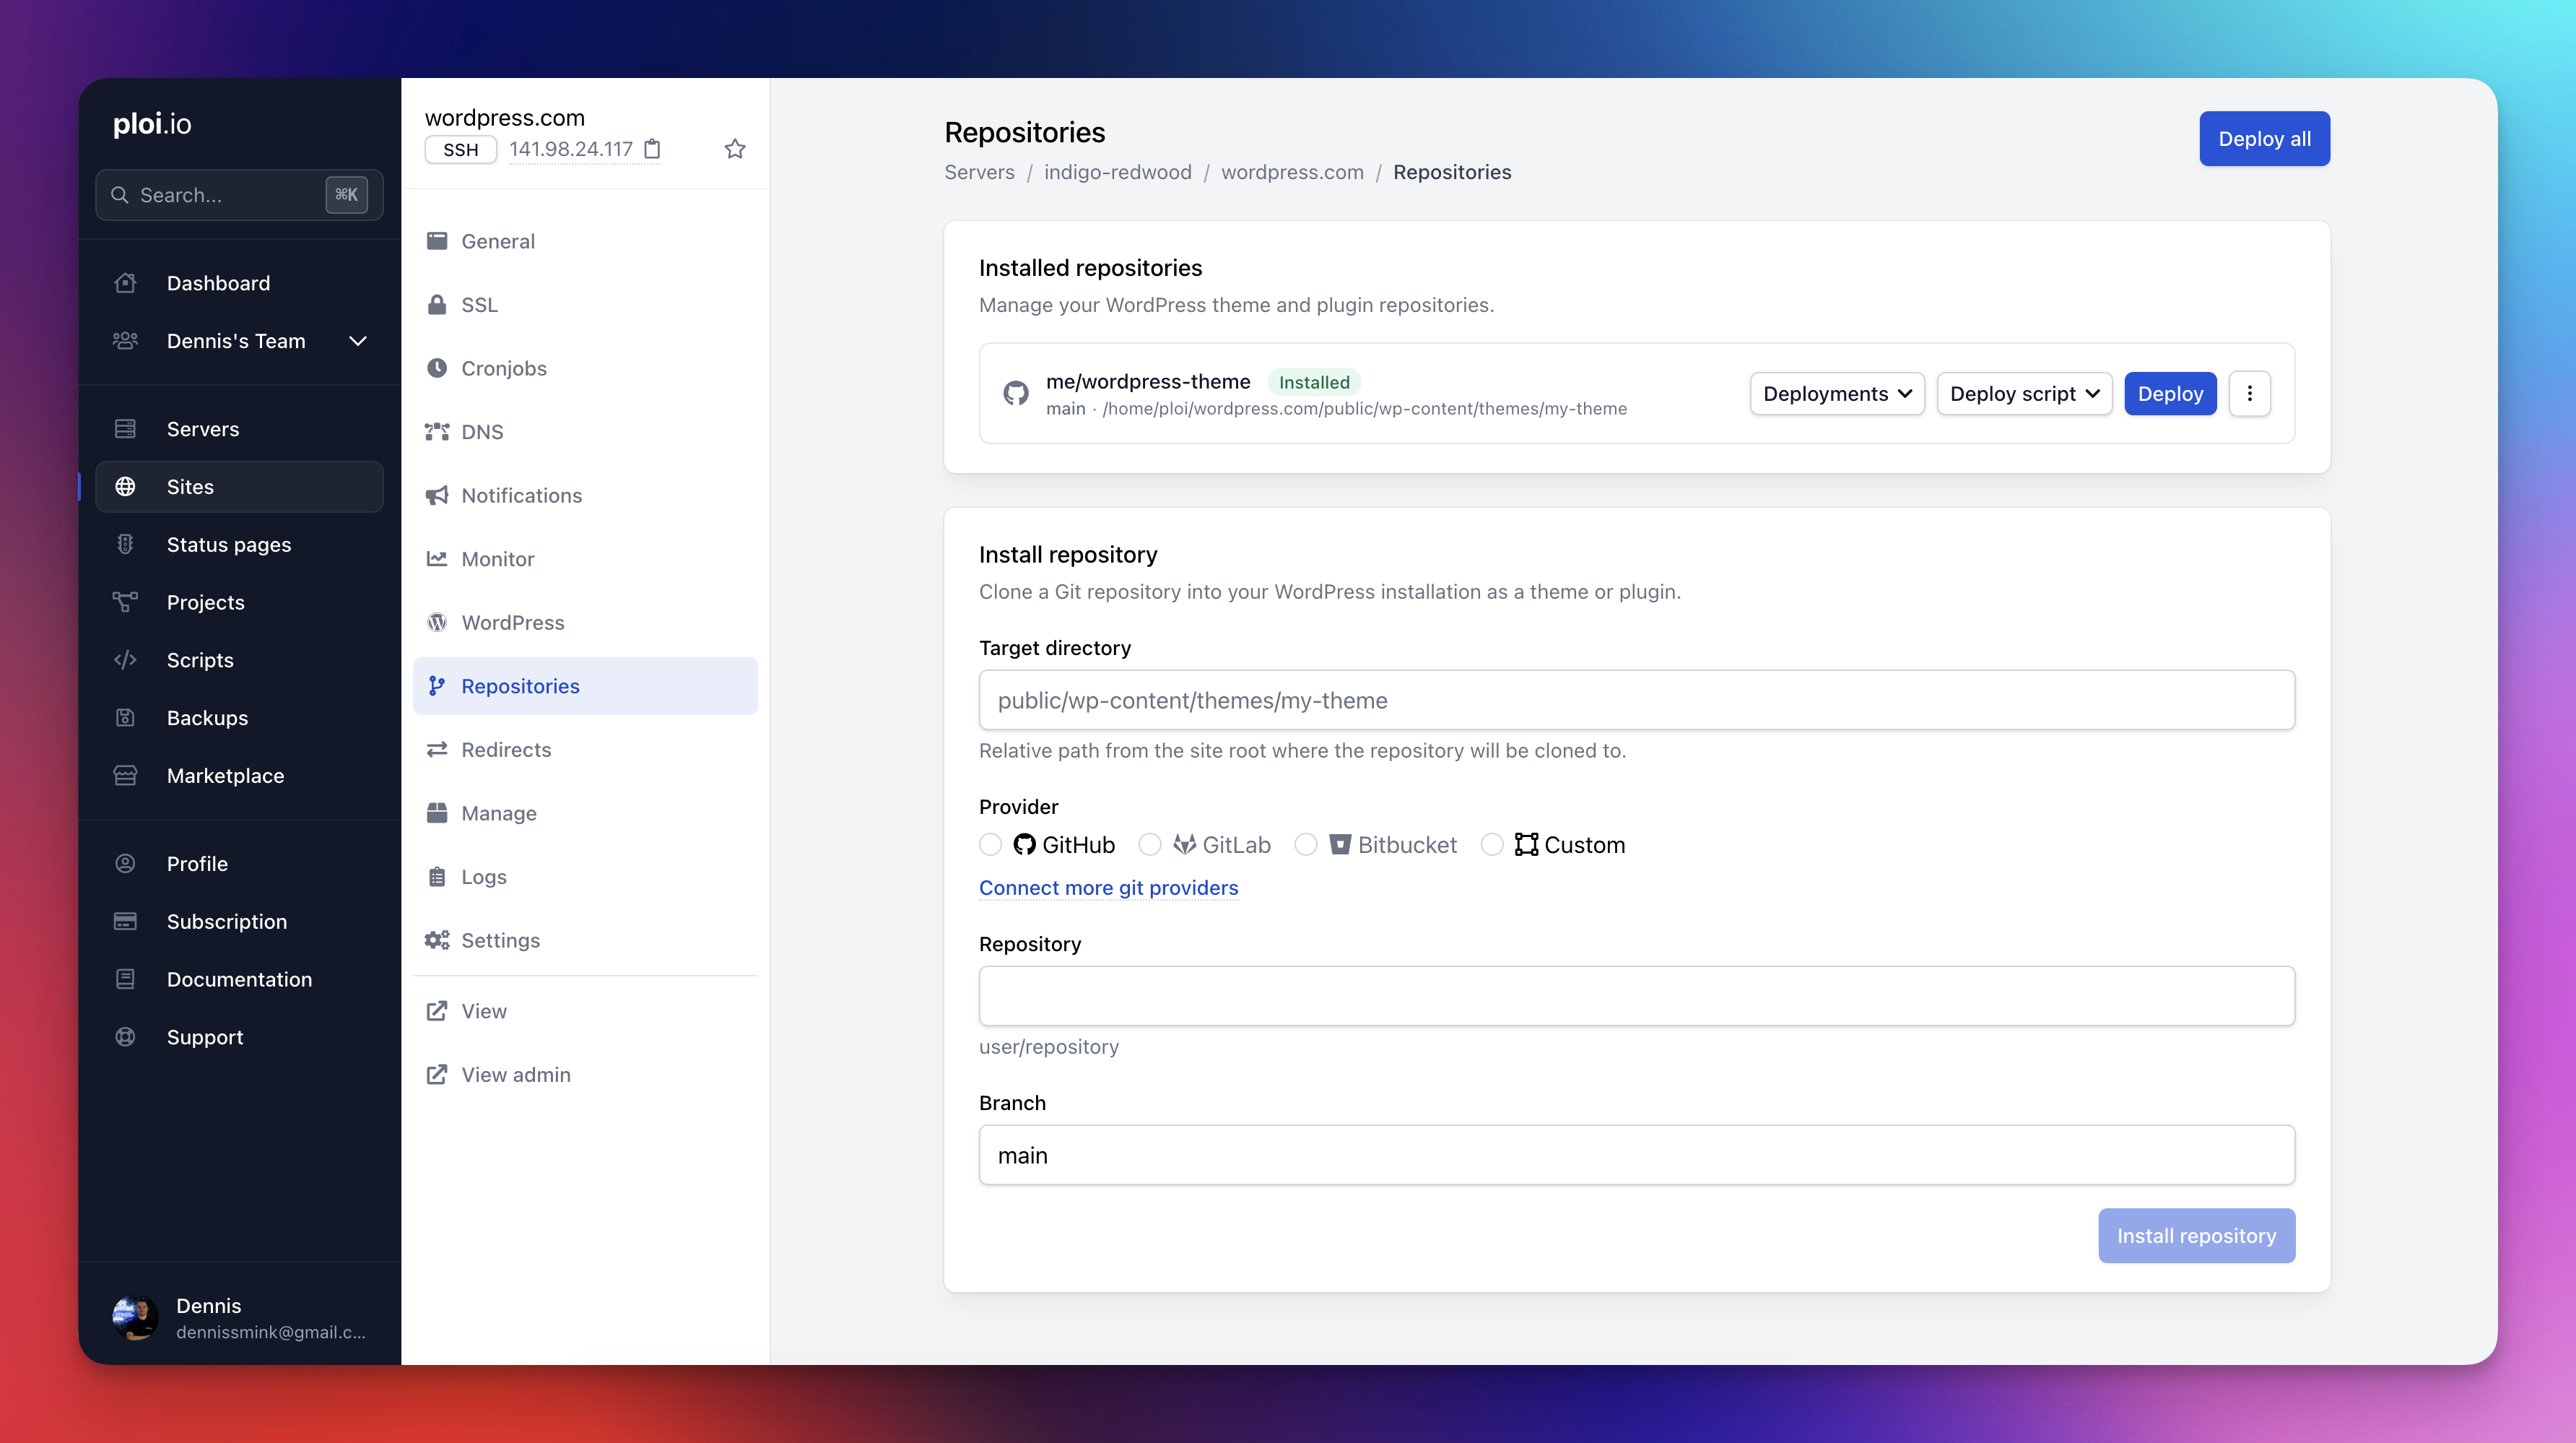
Task: Go to Redirects in site menu
Action: 506,749
